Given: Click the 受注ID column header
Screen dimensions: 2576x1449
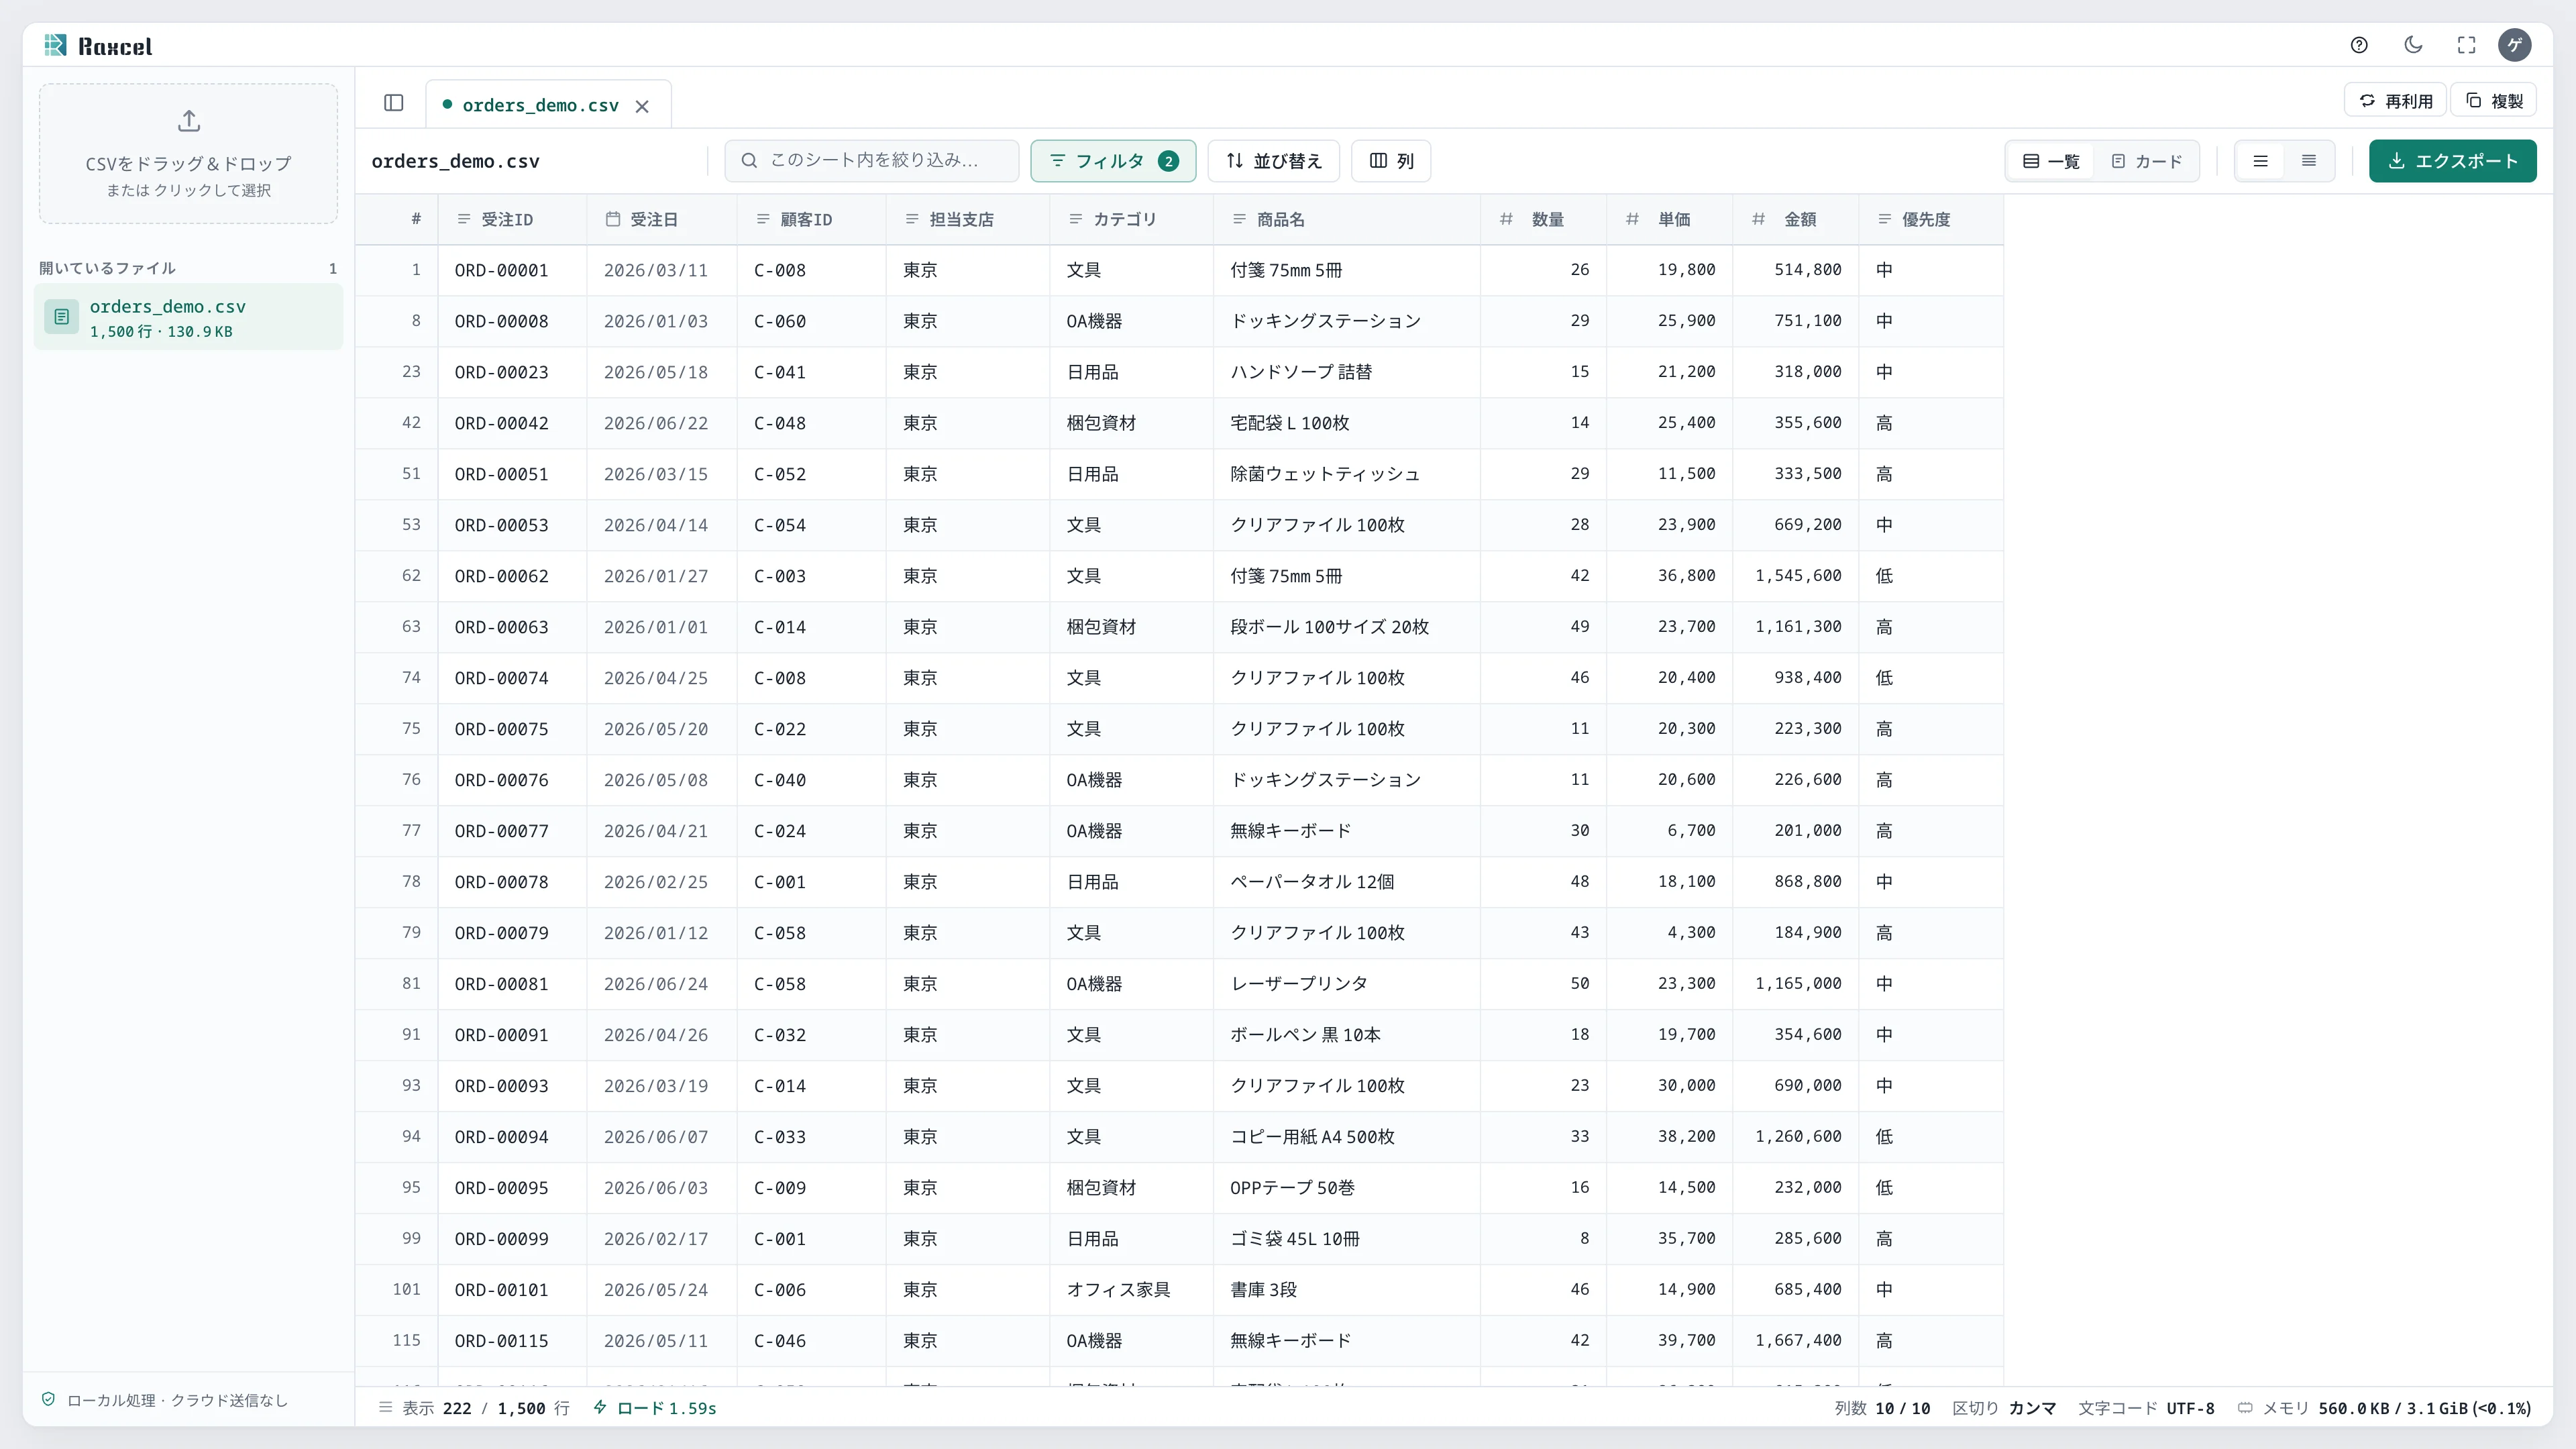Looking at the screenshot, I should [512, 219].
